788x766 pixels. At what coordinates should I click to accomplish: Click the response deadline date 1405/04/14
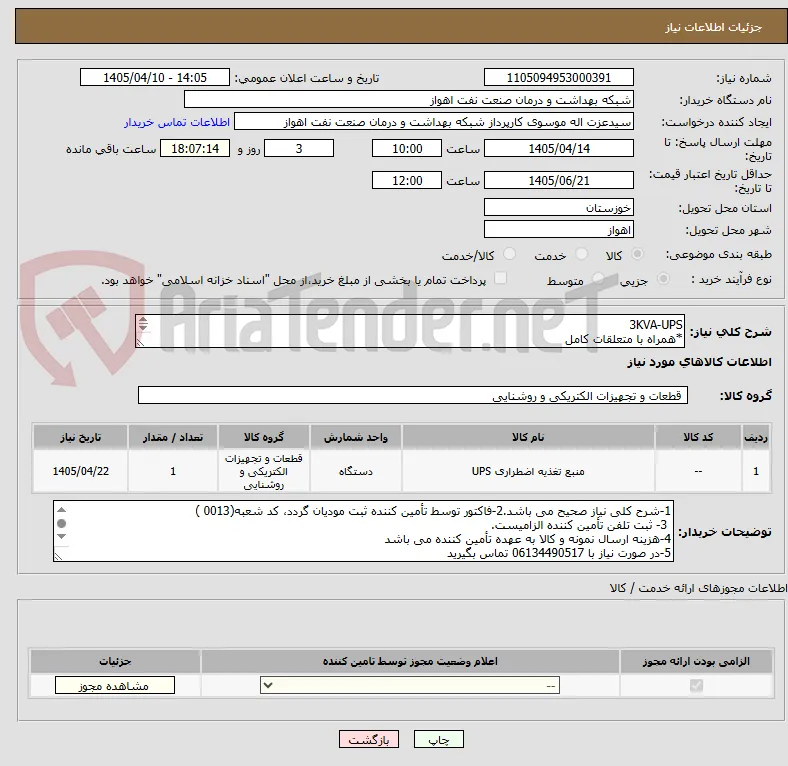558,148
